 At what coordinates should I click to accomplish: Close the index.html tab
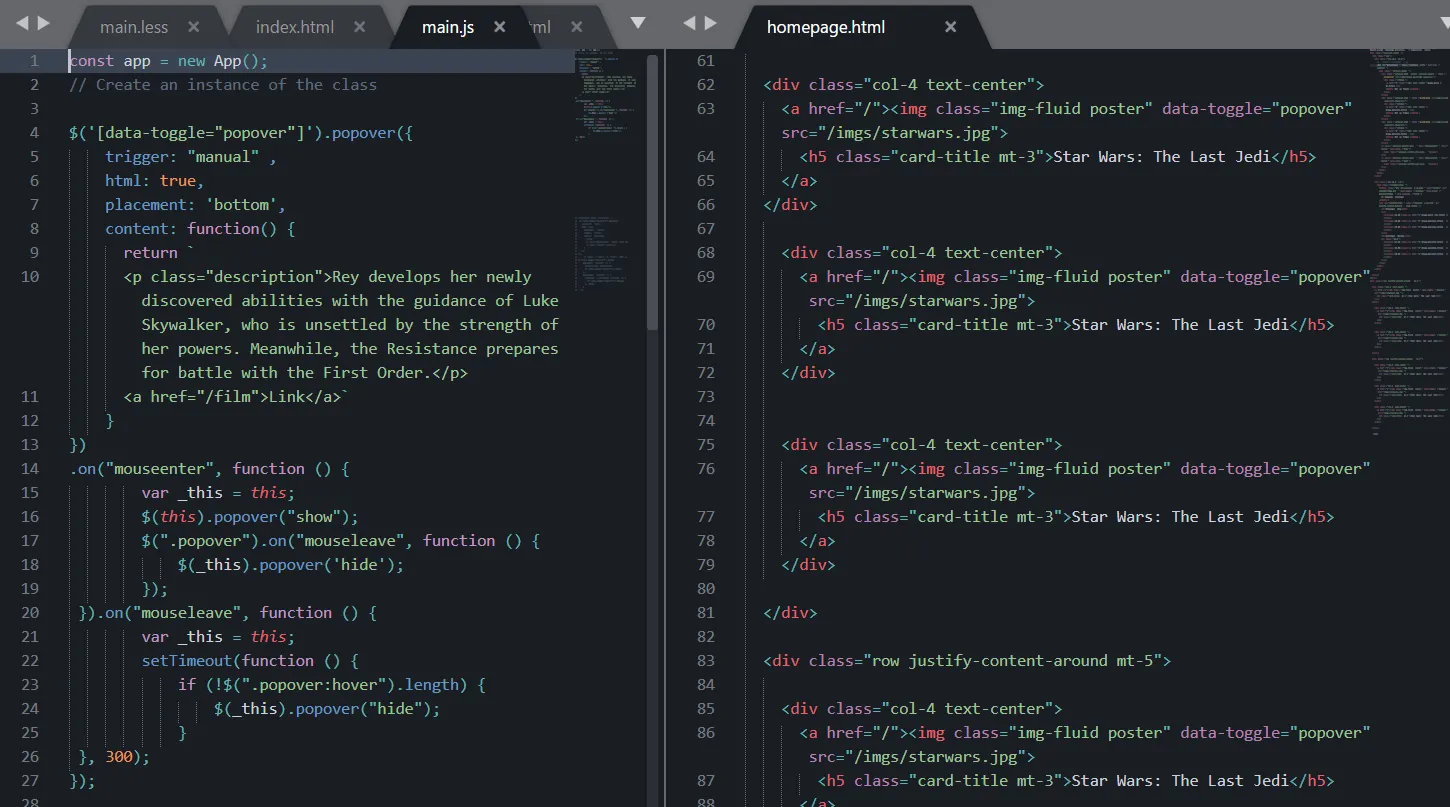coord(360,27)
